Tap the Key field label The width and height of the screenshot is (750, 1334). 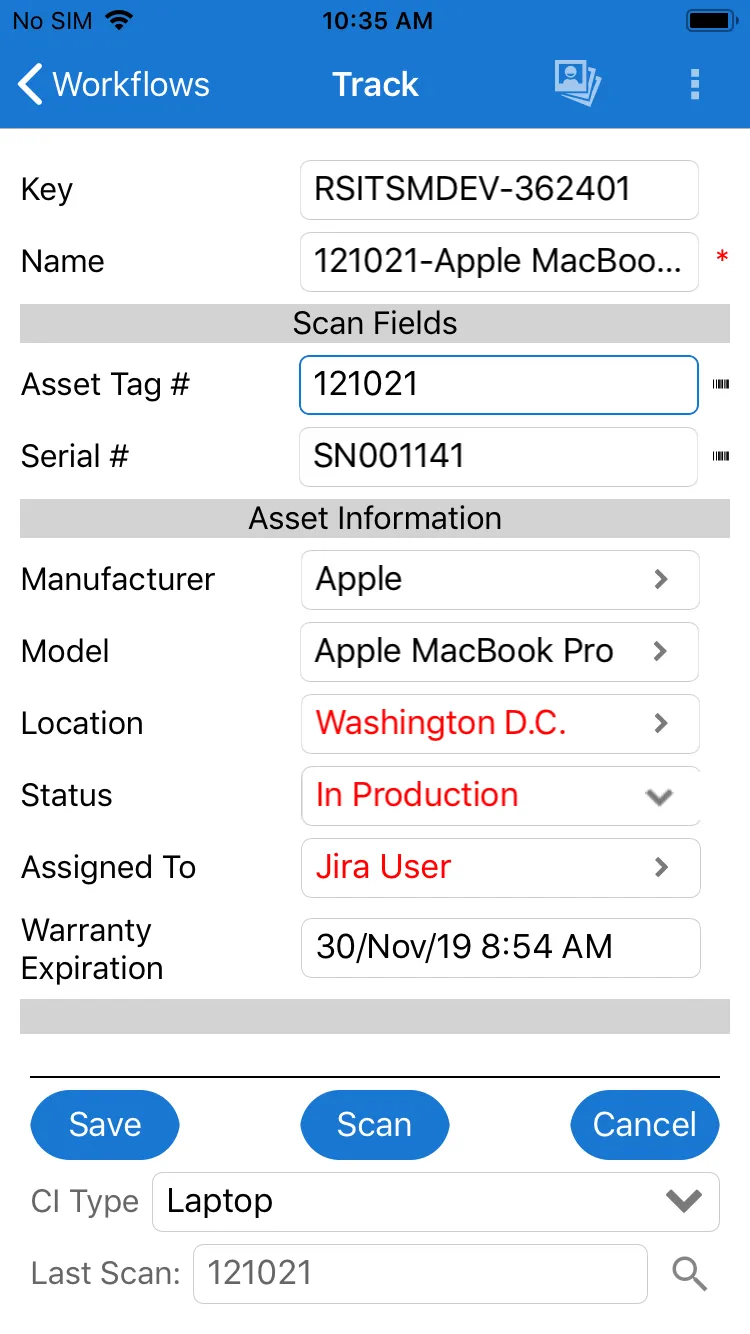pos(47,190)
